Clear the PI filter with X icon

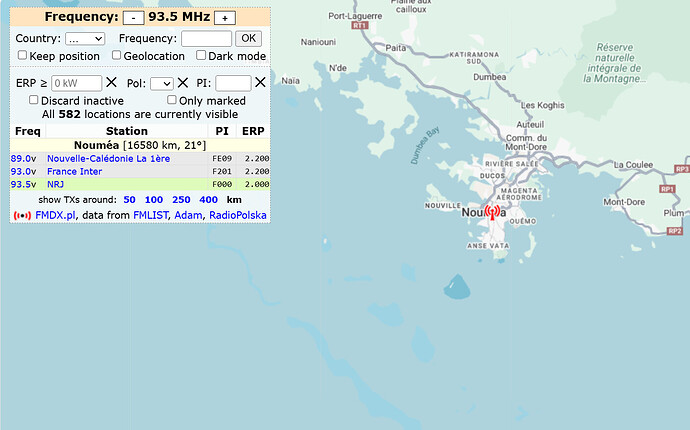[x=260, y=83]
